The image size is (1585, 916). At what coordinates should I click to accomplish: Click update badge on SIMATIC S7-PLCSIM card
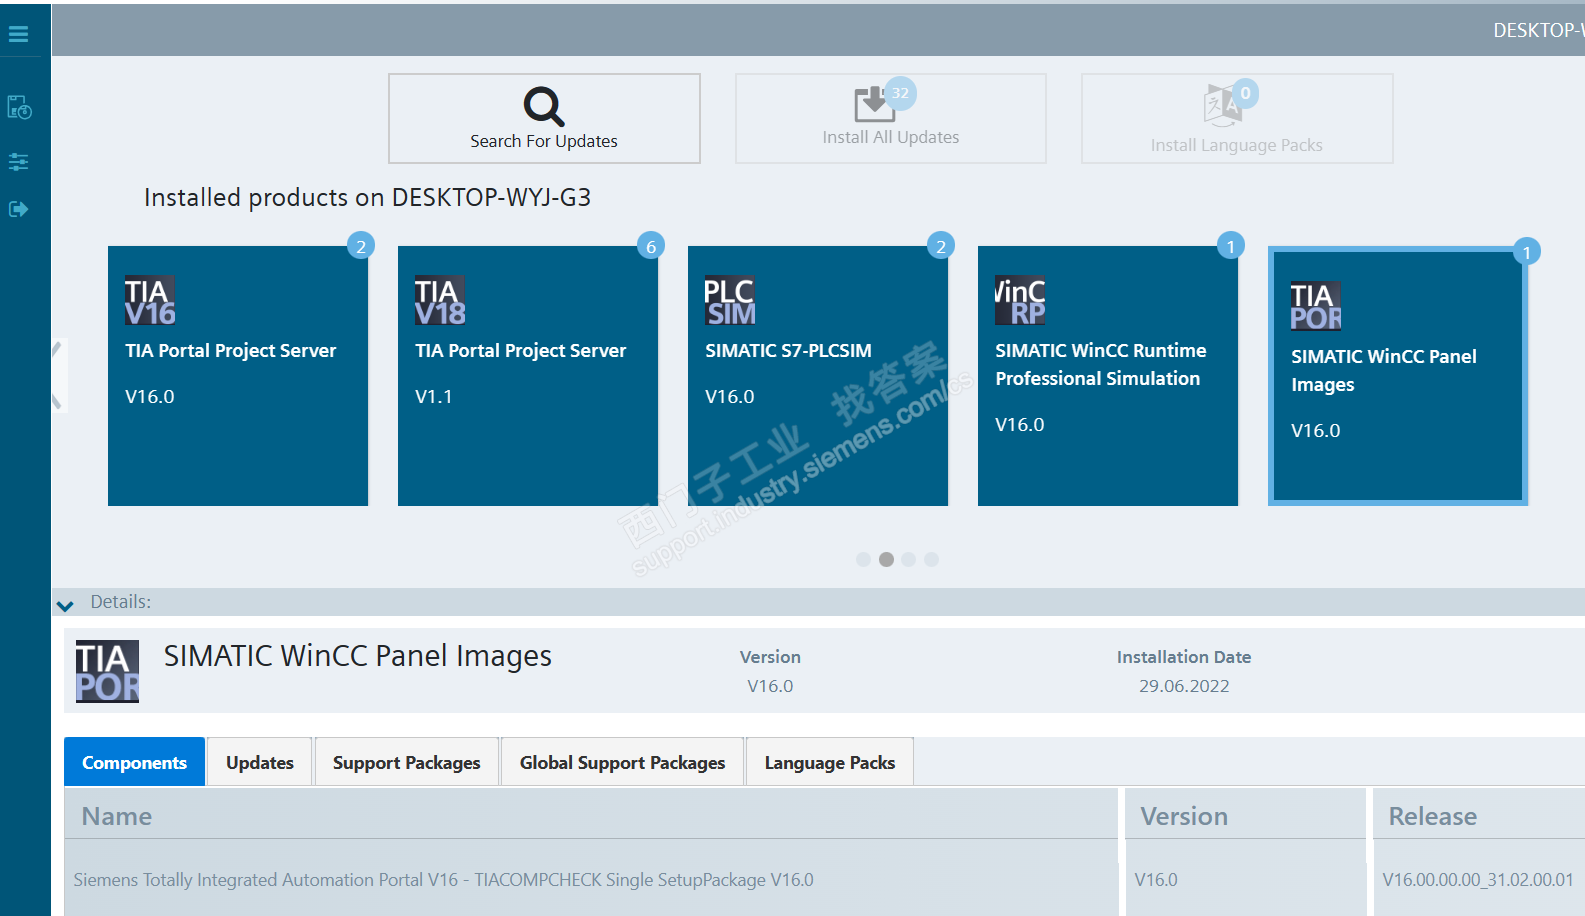941,246
